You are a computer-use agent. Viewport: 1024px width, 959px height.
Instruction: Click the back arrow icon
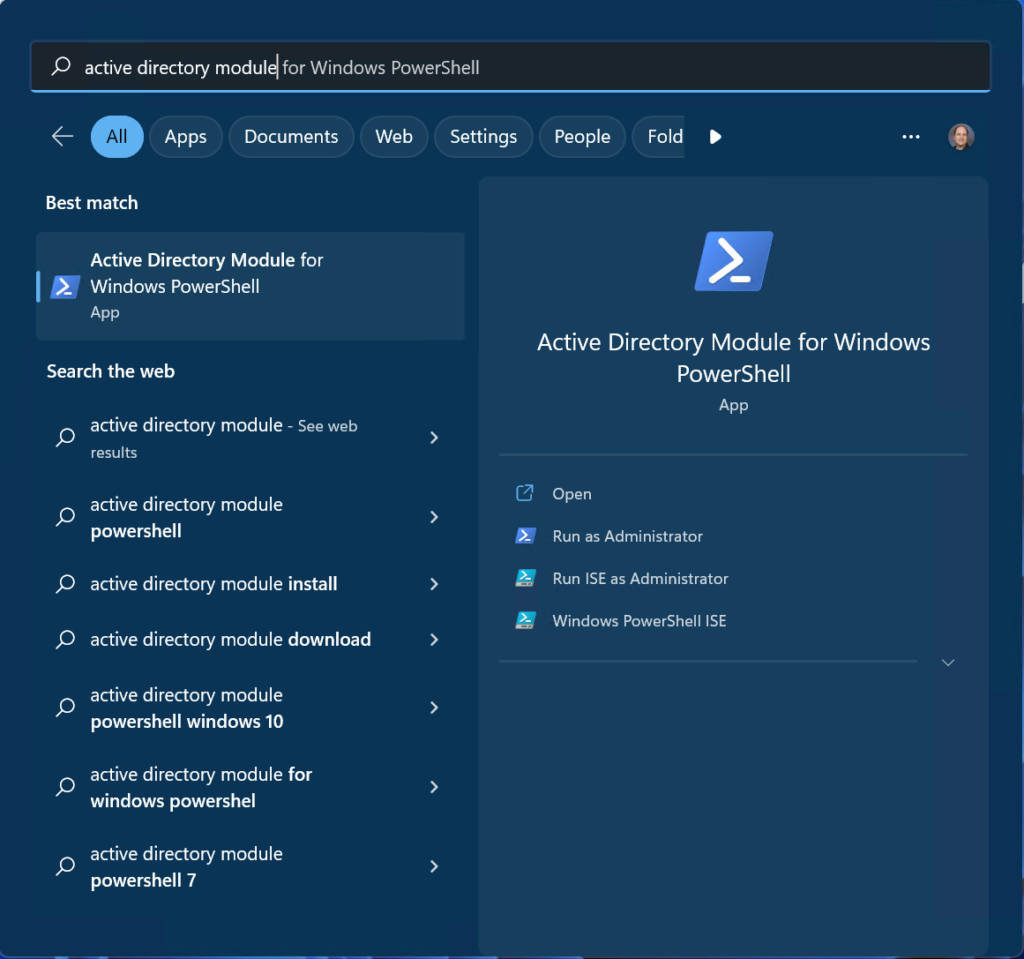(x=63, y=137)
